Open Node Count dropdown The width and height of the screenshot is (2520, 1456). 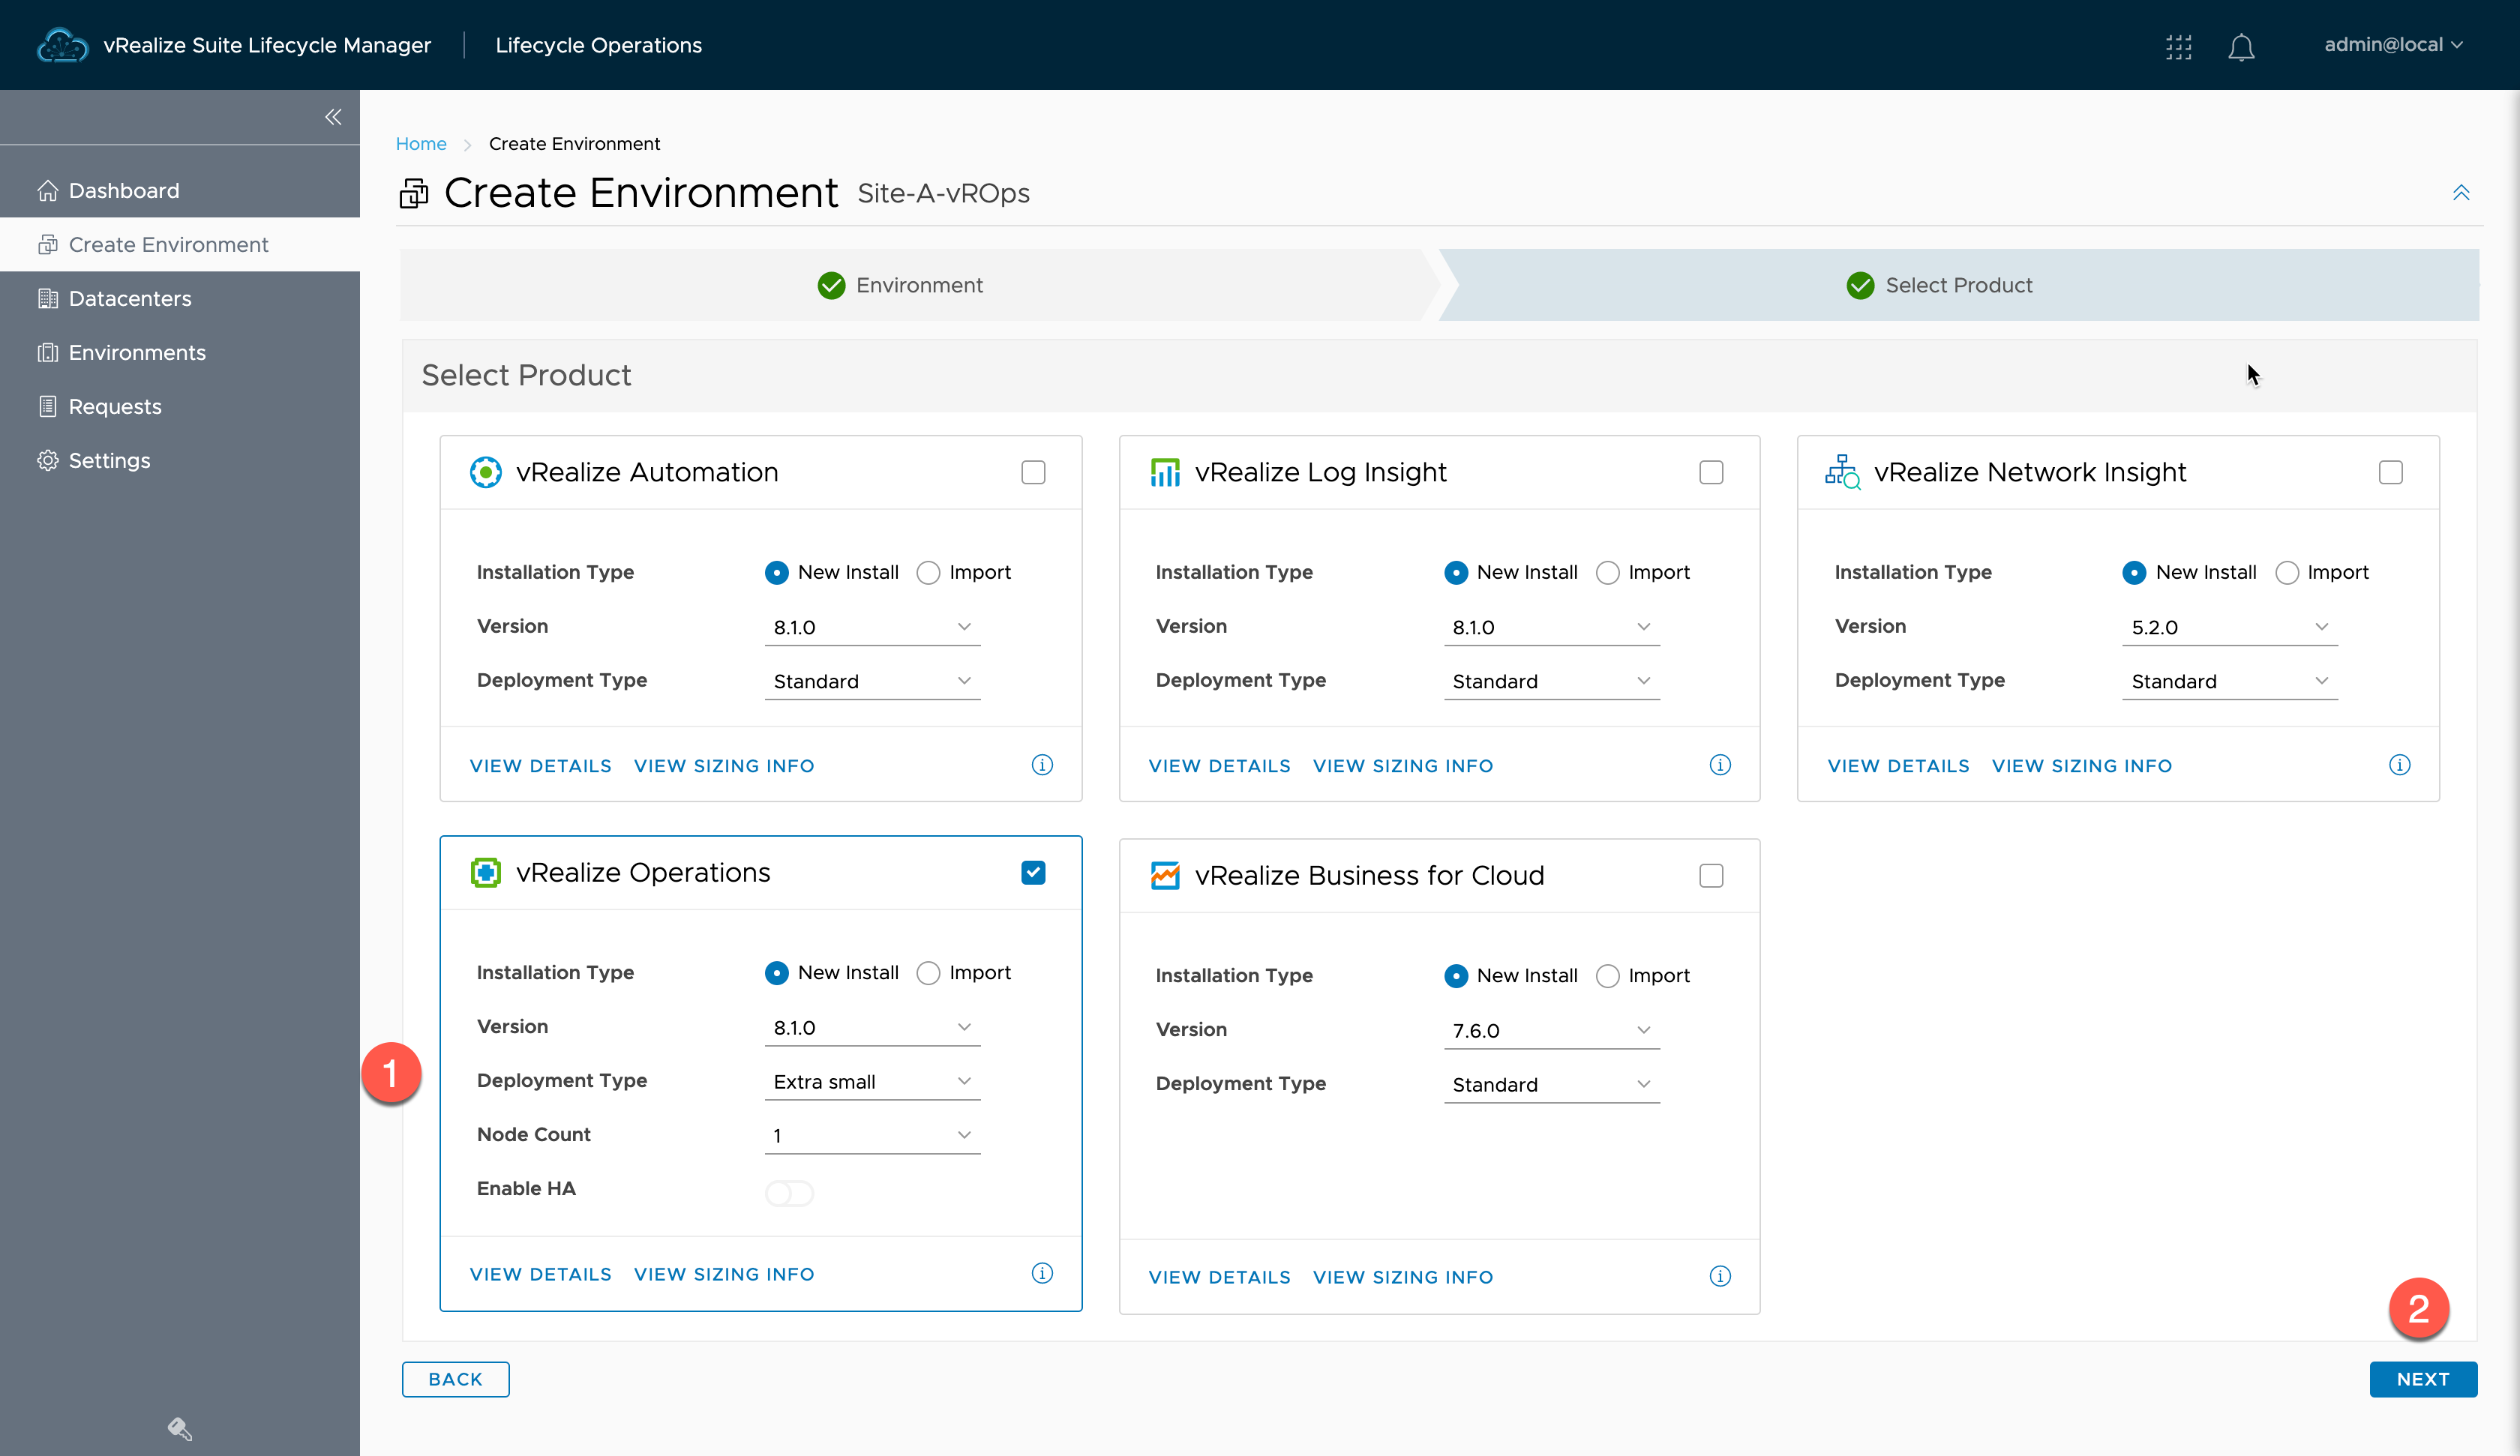[x=871, y=1135]
